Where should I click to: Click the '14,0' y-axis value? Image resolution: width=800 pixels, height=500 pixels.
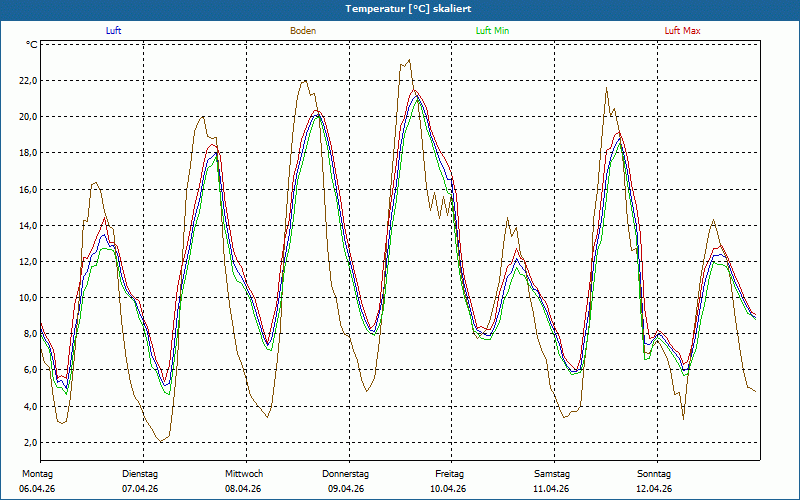[x=28, y=226]
